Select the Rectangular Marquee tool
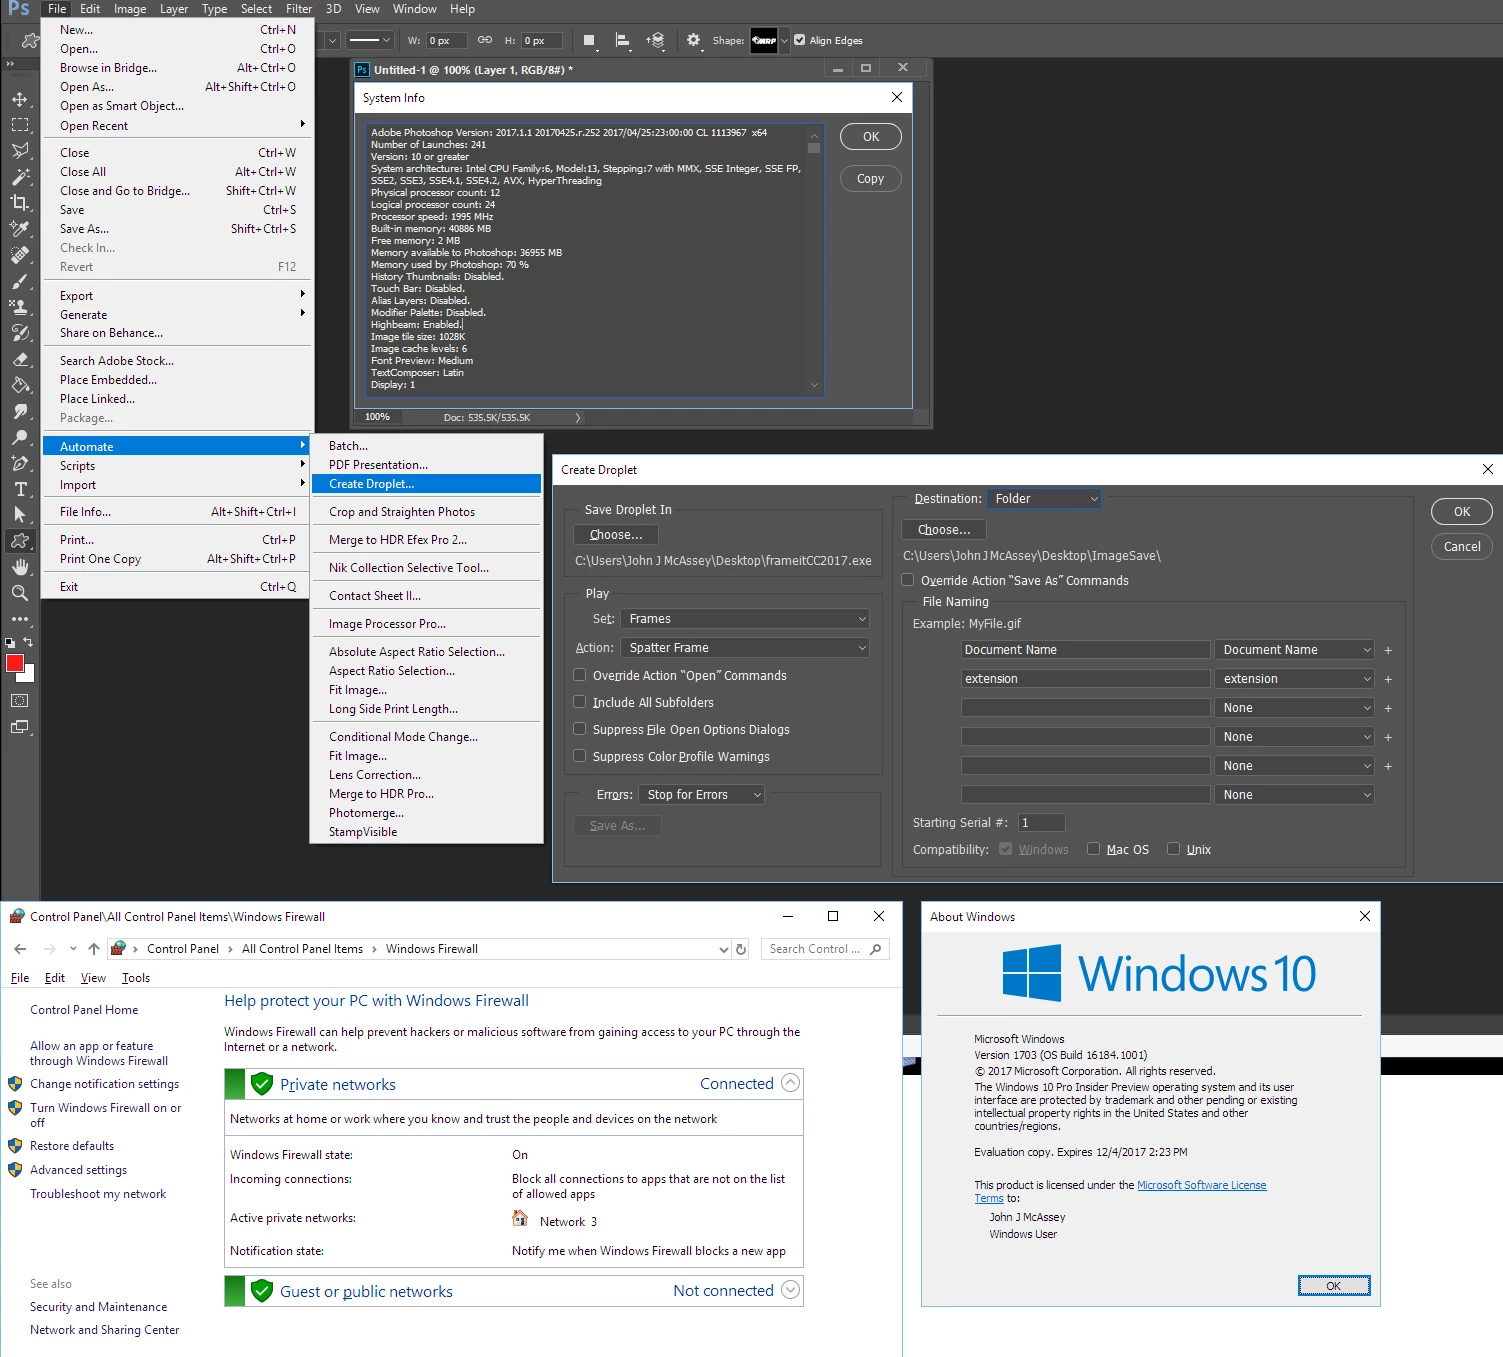The width and height of the screenshot is (1503, 1357). pos(19,125)
